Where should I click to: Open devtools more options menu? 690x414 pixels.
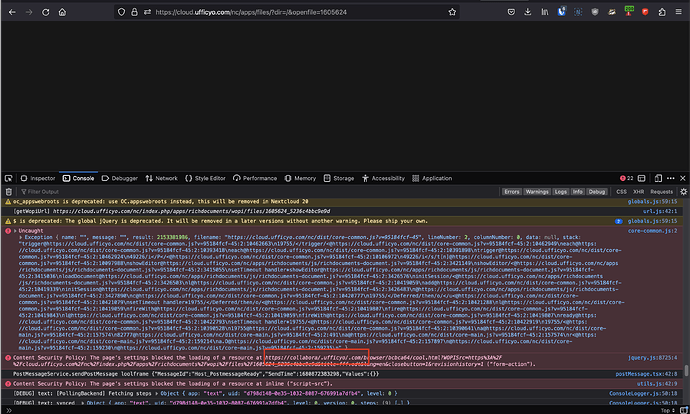coord(671,178)
